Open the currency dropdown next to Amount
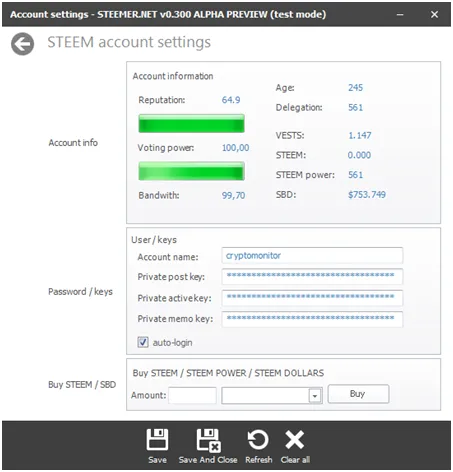 (x=315, y=396)
